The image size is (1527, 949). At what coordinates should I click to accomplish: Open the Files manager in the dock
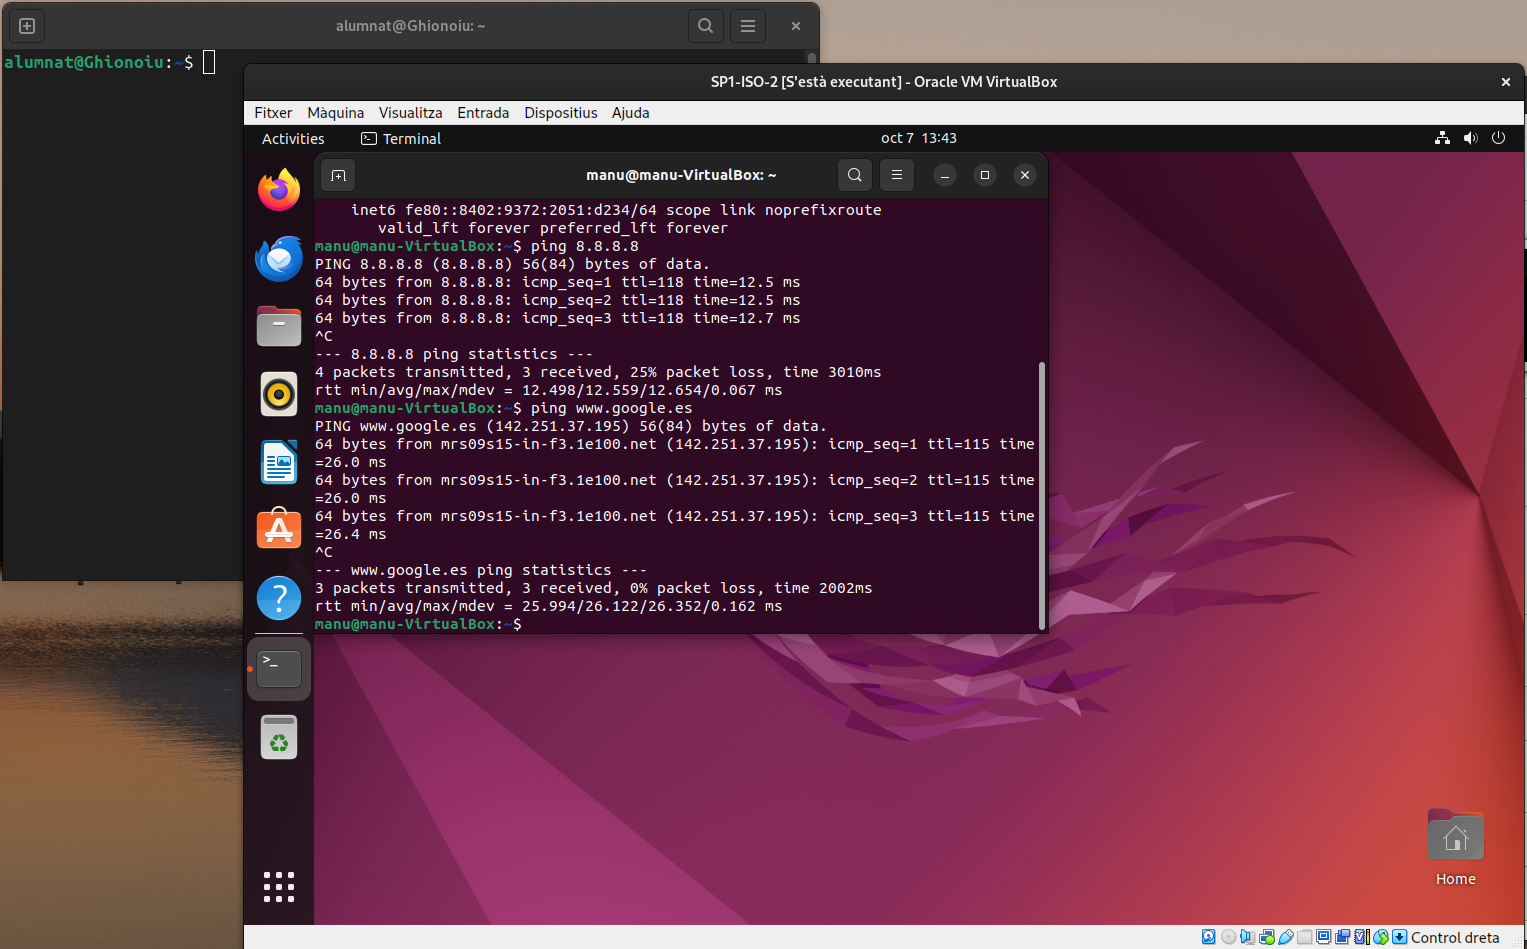click(x=279, y=326)
